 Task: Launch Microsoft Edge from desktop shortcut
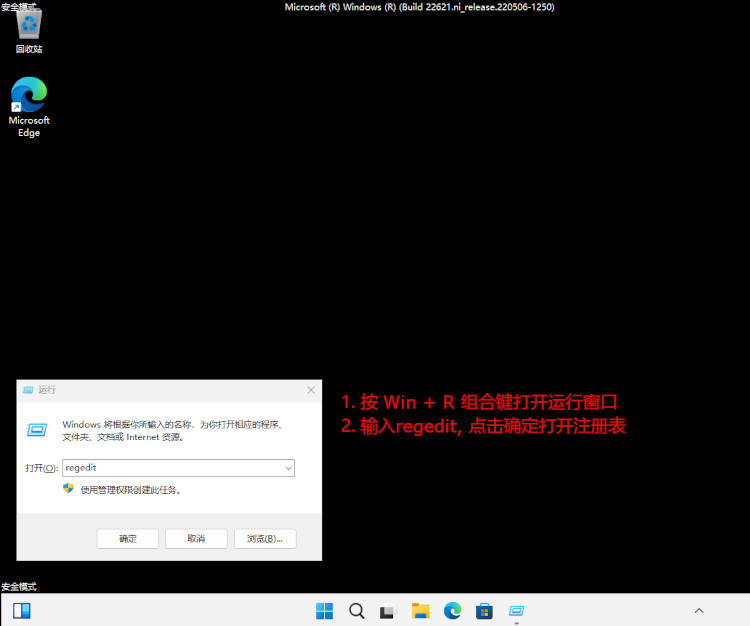tap(29, 107)
